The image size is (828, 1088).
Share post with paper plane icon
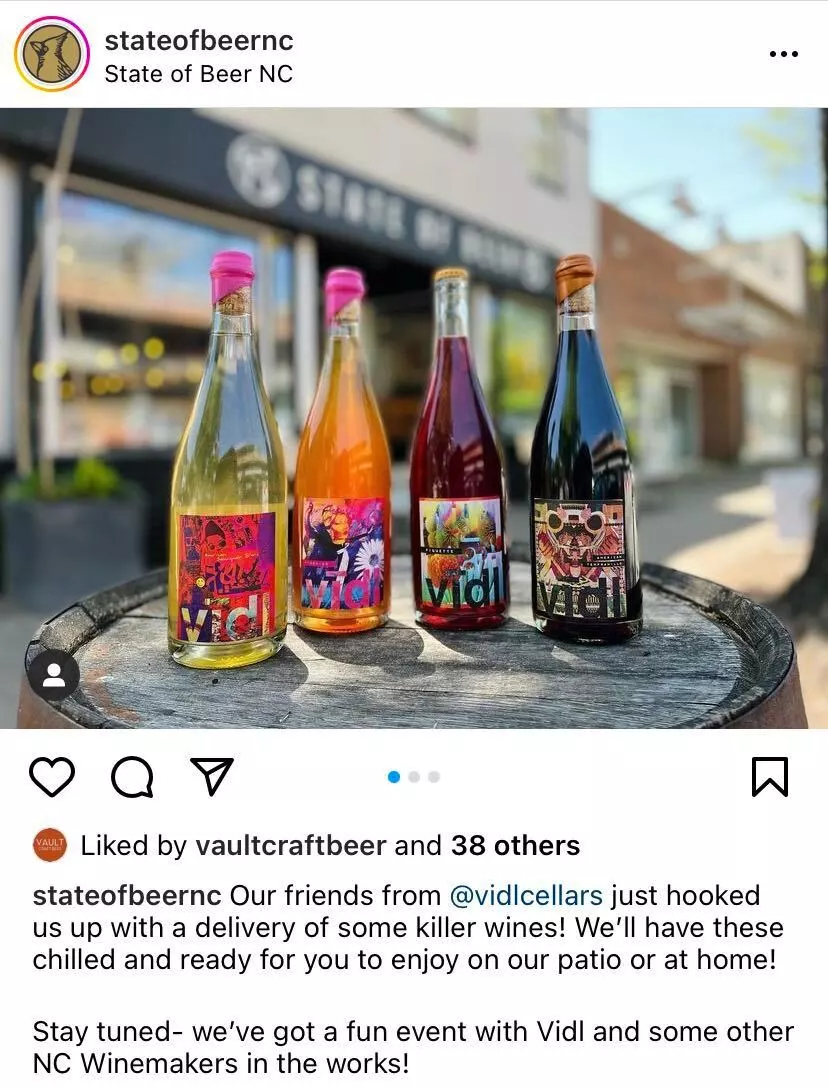tap(212, 776)
